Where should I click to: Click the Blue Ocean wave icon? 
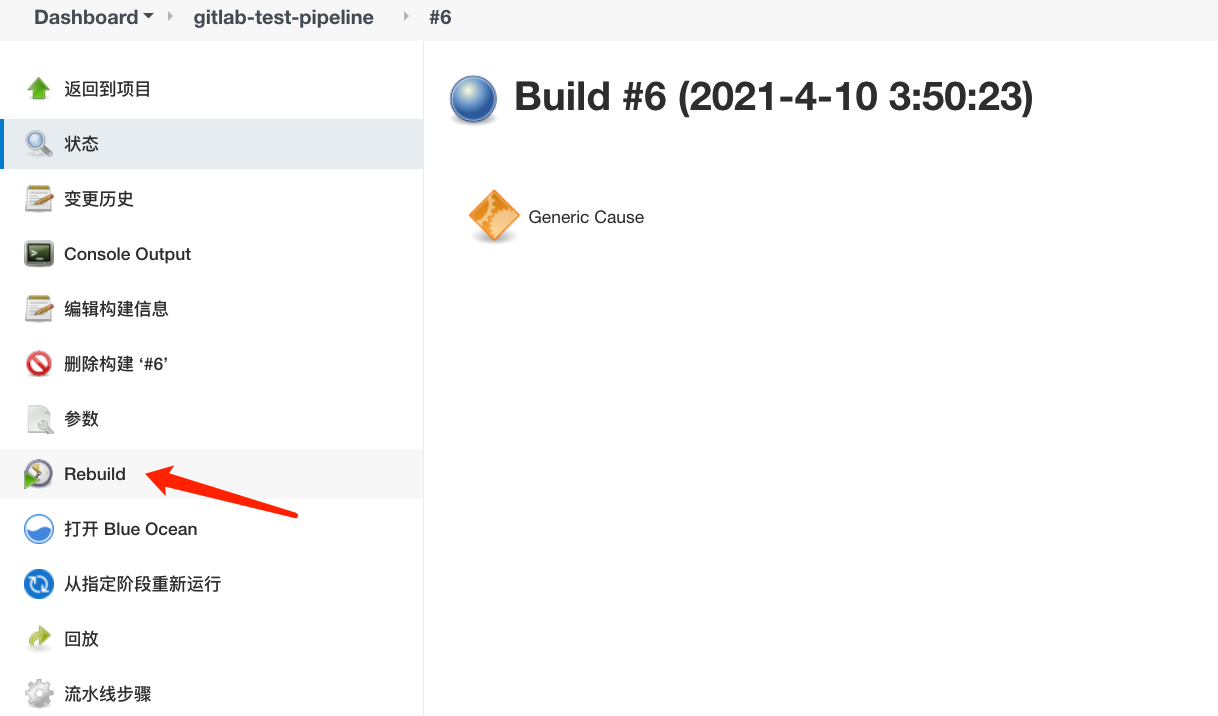pos(39,529)
